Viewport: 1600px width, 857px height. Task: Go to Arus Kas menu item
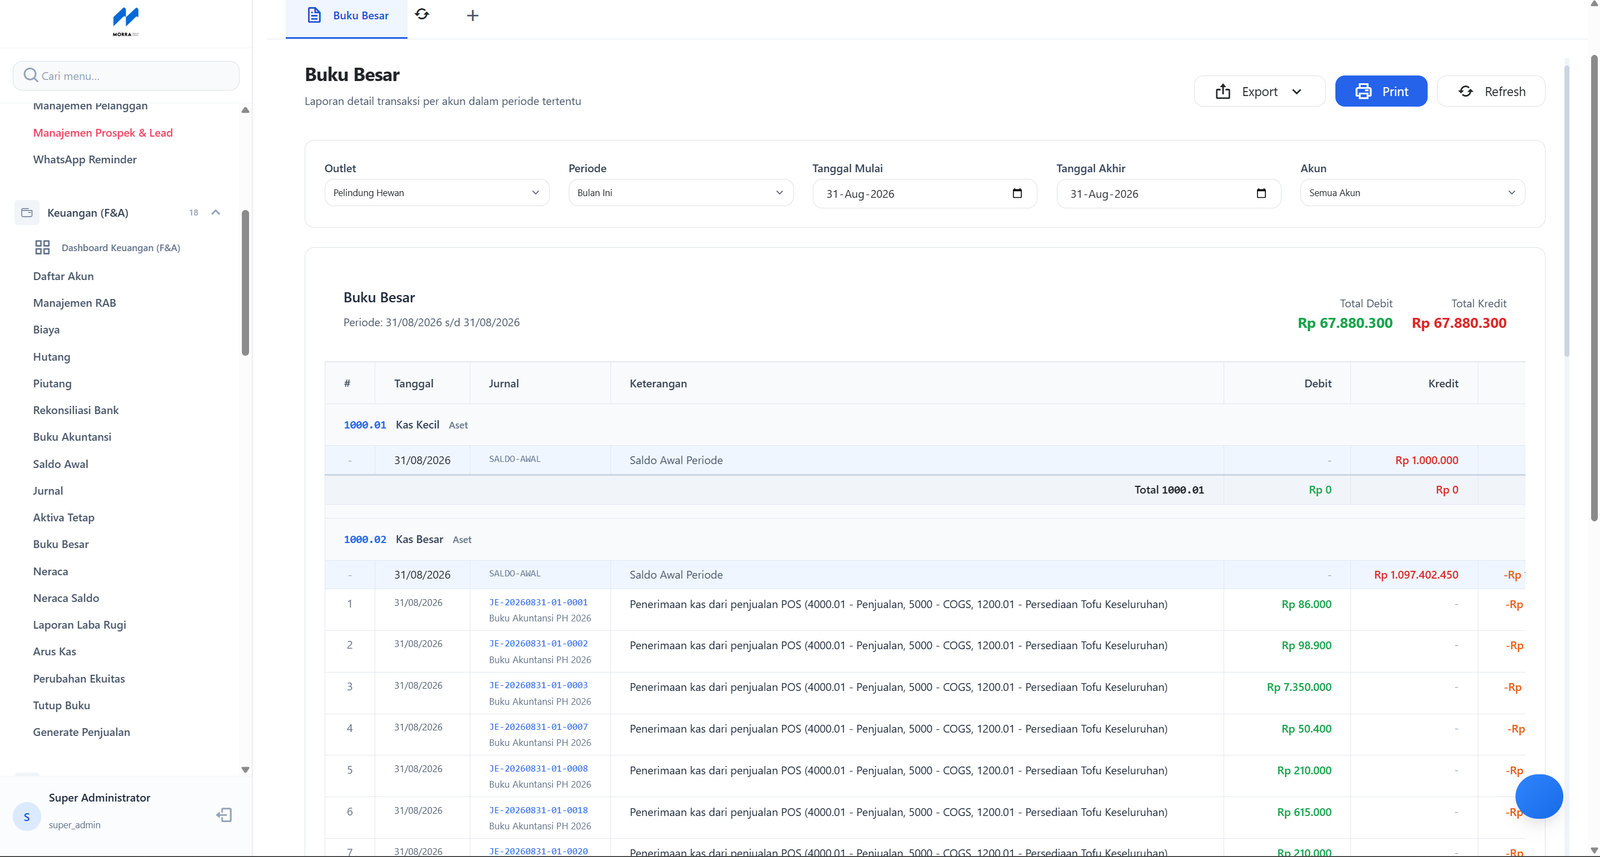point(54,651)
